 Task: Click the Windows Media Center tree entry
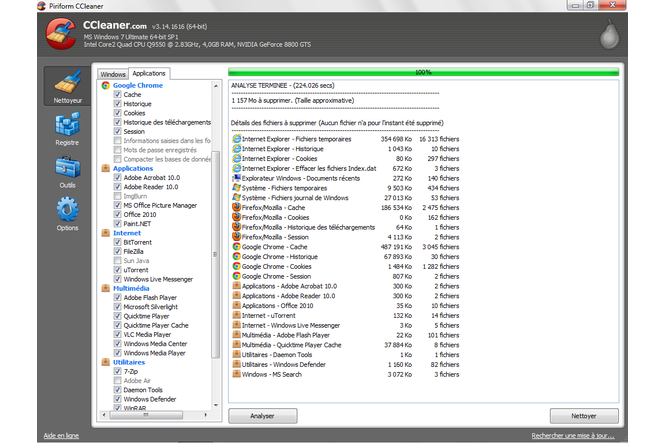click(x=155, y=344)
